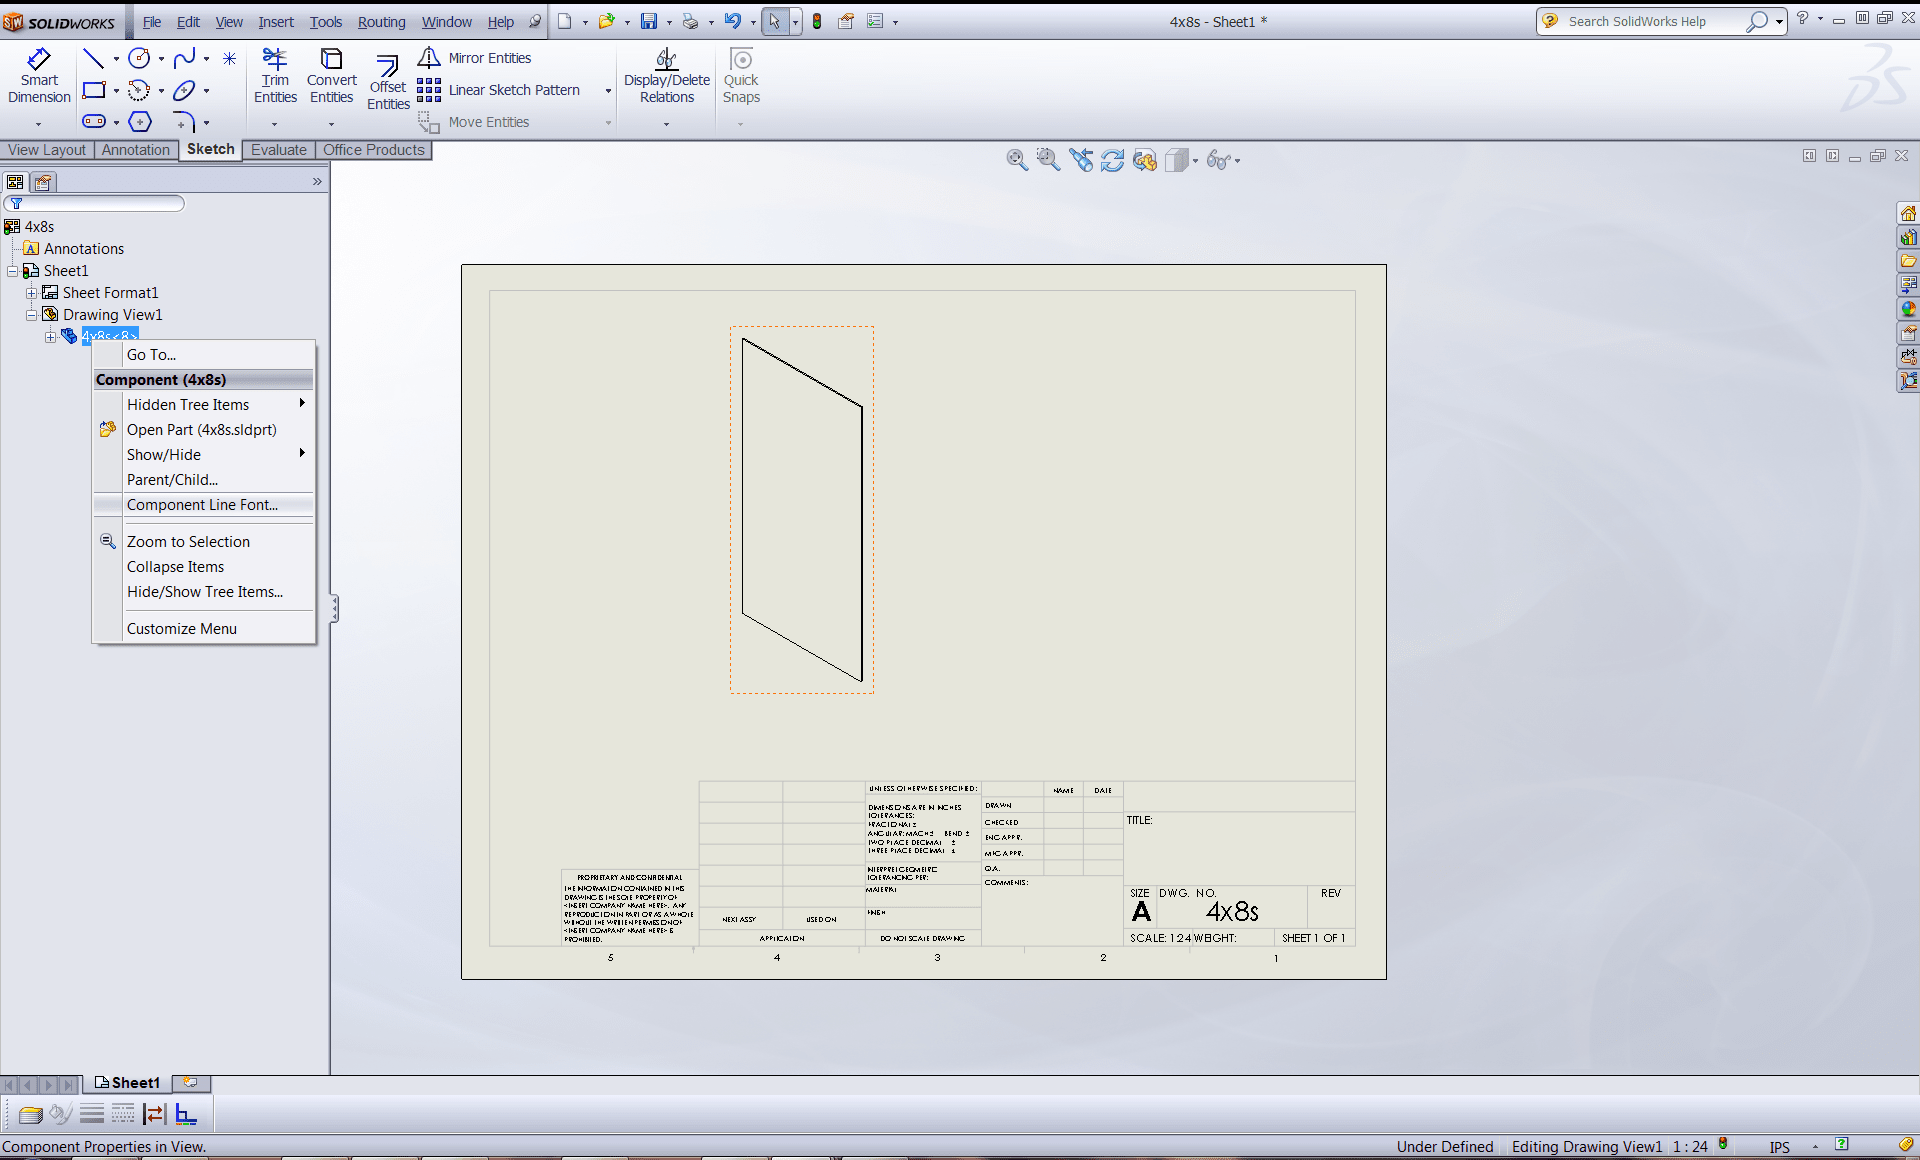The width and height of the screenshot is (1920, 1160).
Task: Click Mirror Entities
Action: click(x=474, y=58)
